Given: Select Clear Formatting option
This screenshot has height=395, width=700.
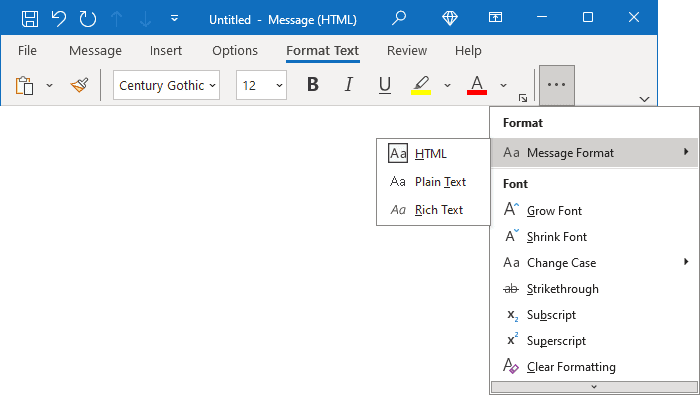Looking at the screenshot, I should tap(594, 367).
